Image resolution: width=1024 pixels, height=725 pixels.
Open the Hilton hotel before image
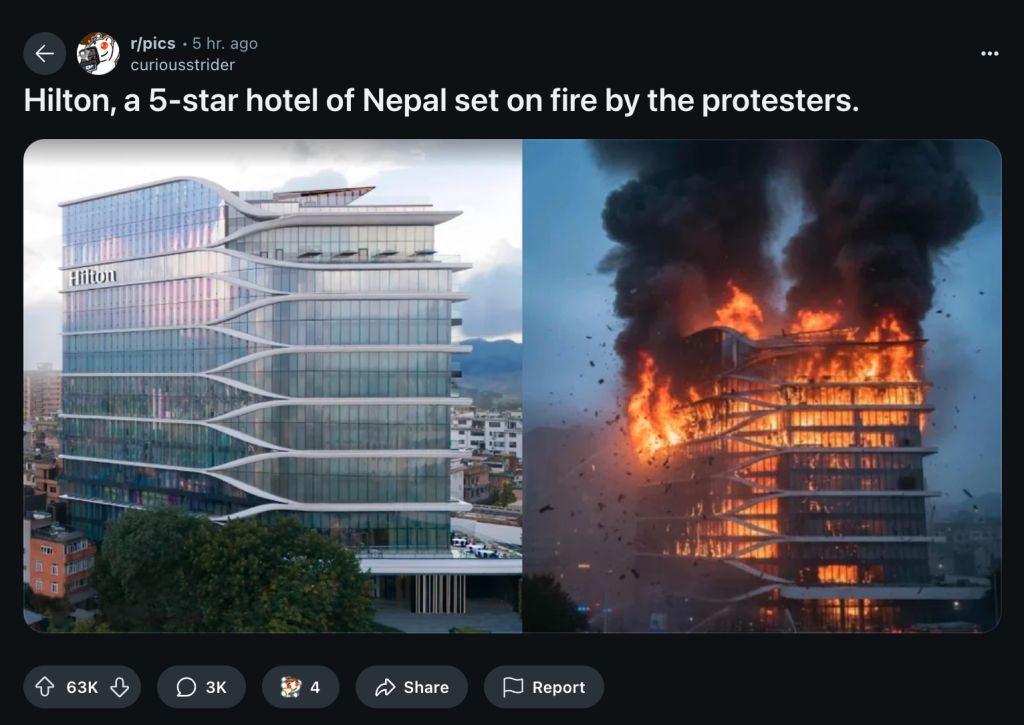[273, 386]
